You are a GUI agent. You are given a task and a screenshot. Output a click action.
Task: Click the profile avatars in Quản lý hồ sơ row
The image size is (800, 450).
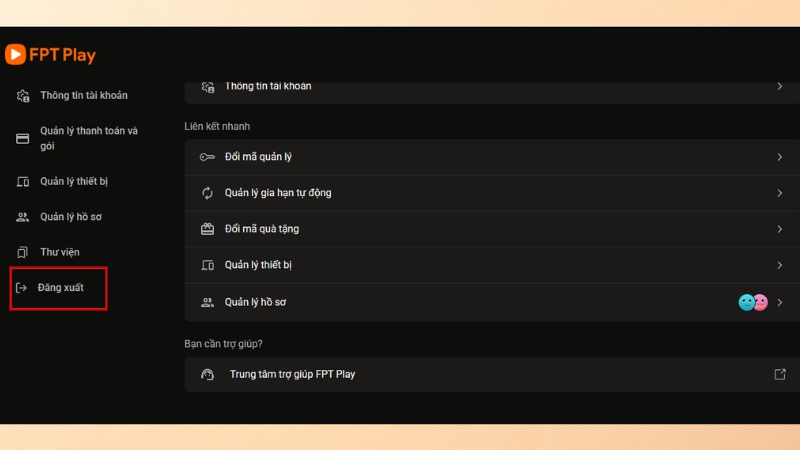752,302
